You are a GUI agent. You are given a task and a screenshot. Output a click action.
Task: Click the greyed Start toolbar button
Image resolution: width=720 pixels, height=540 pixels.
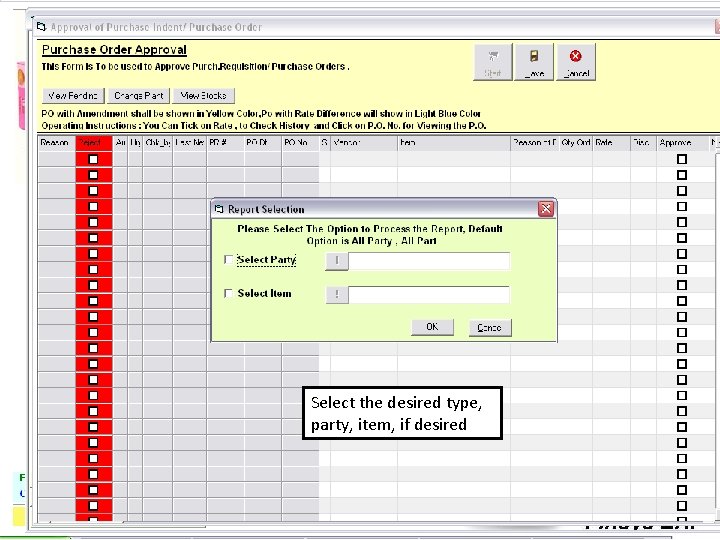click(493, 62)
